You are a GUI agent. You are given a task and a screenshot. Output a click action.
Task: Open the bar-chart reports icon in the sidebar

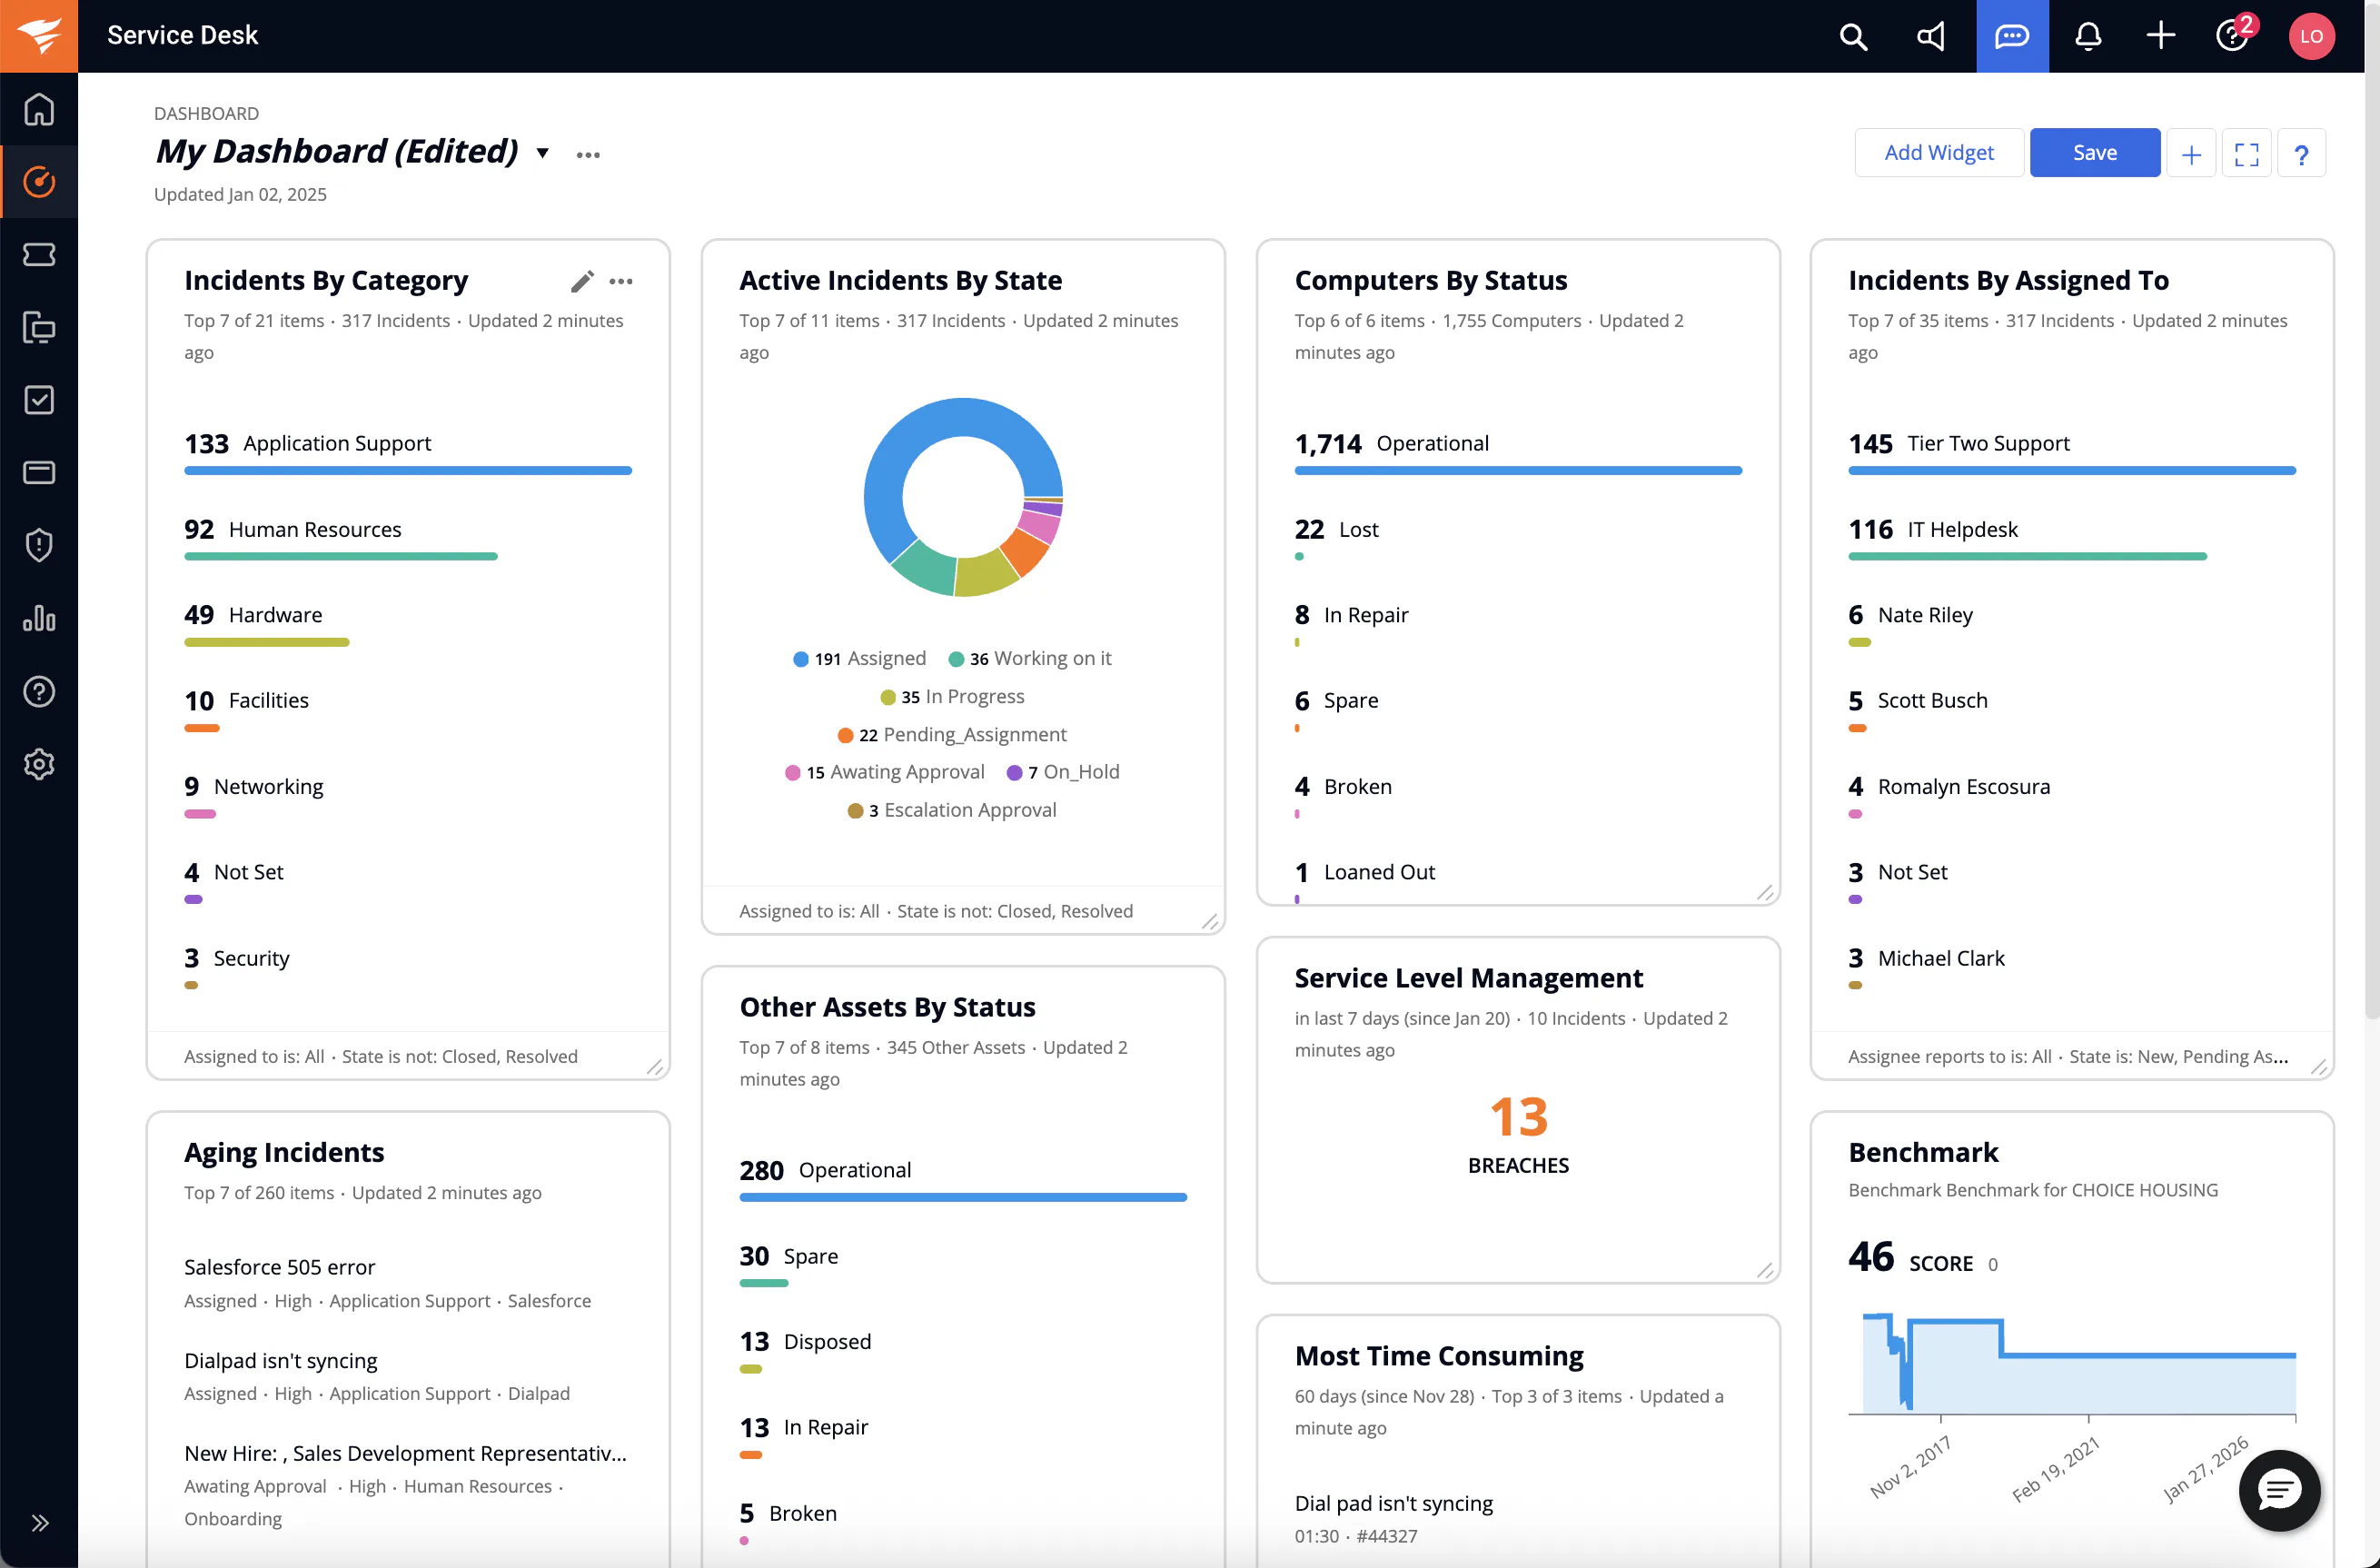tap(39, 618)
